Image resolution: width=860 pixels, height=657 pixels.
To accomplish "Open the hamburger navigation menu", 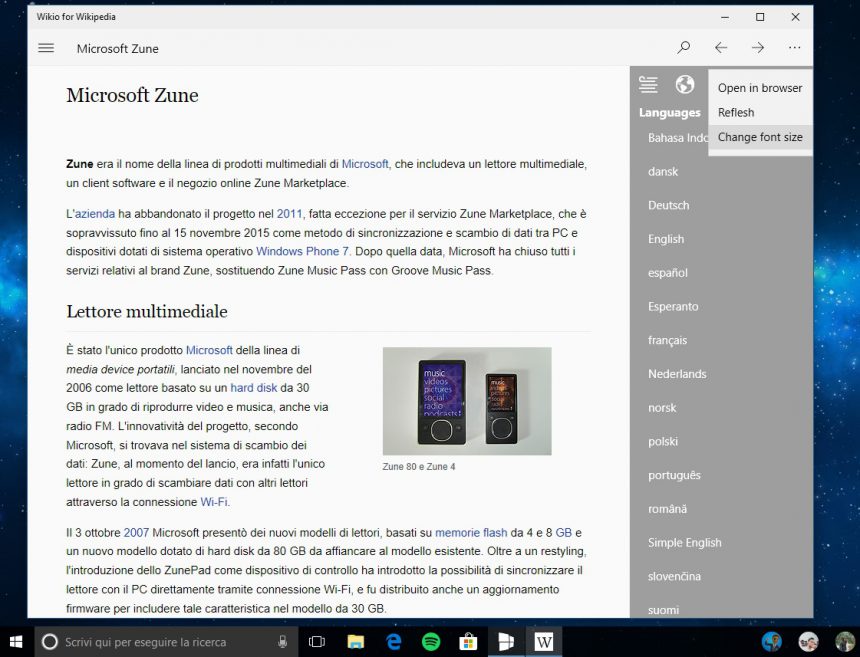I will [x=46, y=47].
